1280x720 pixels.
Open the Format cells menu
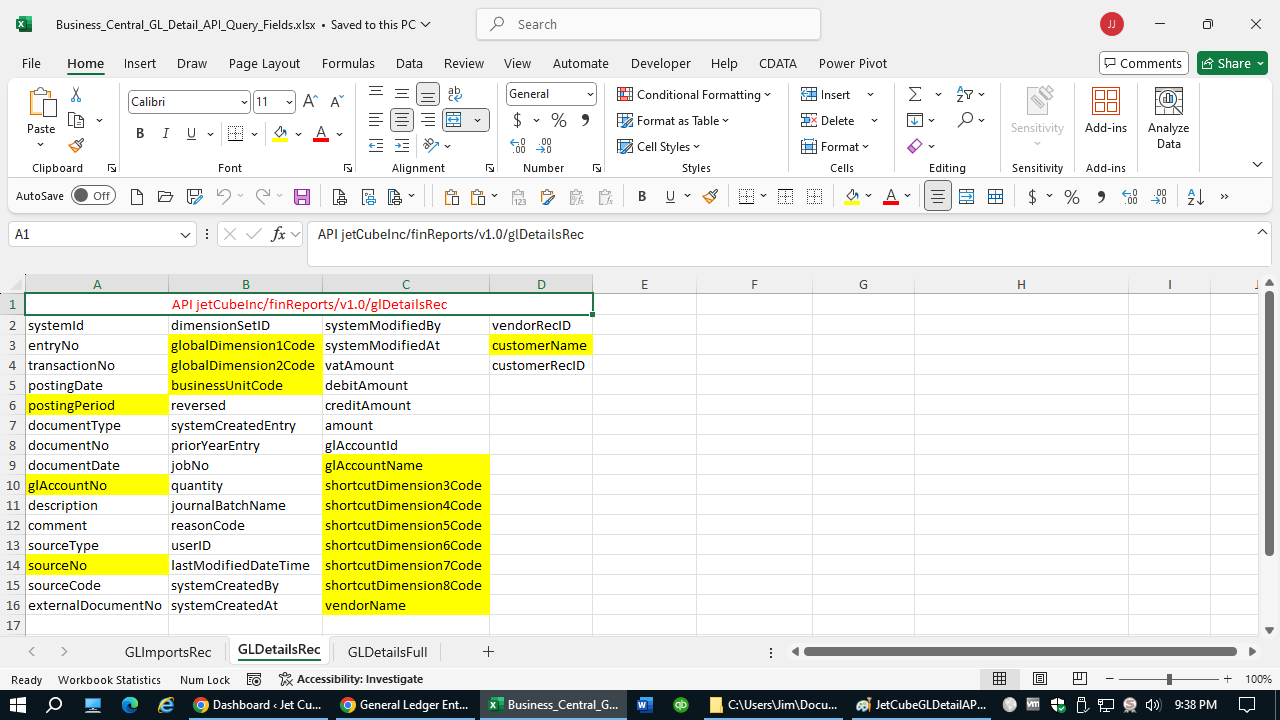click(x=836, y=146)
